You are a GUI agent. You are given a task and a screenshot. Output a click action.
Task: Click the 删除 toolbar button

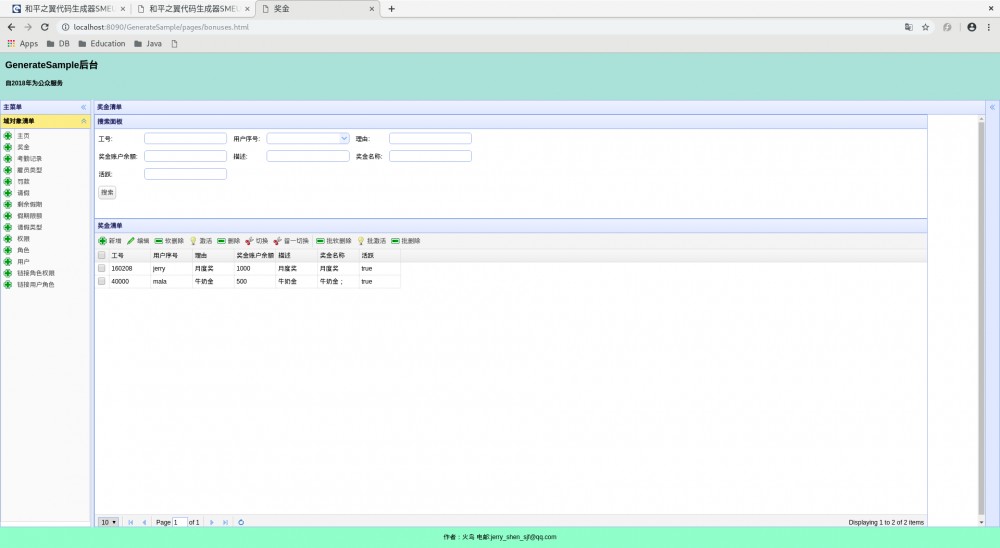point(228,241)
